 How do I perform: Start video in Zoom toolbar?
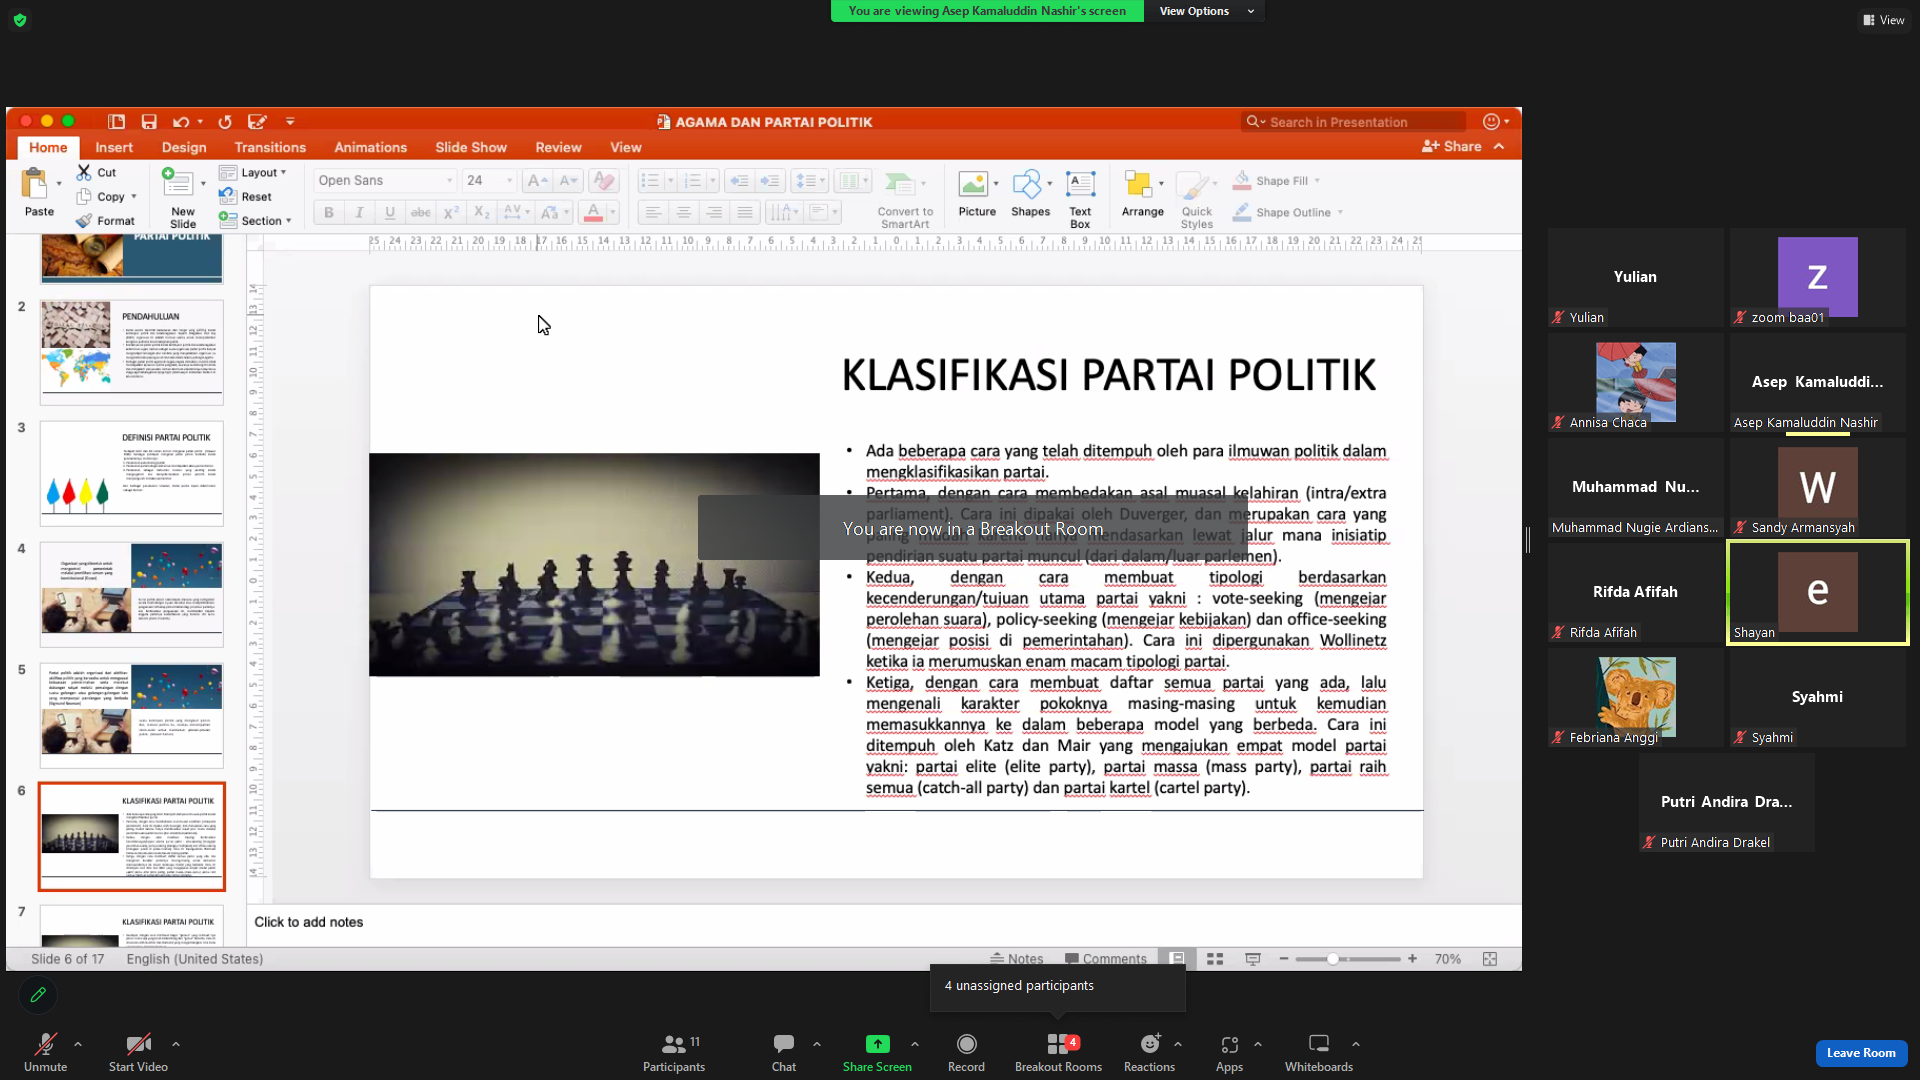pyautogui.click(x=138, y=1052)
